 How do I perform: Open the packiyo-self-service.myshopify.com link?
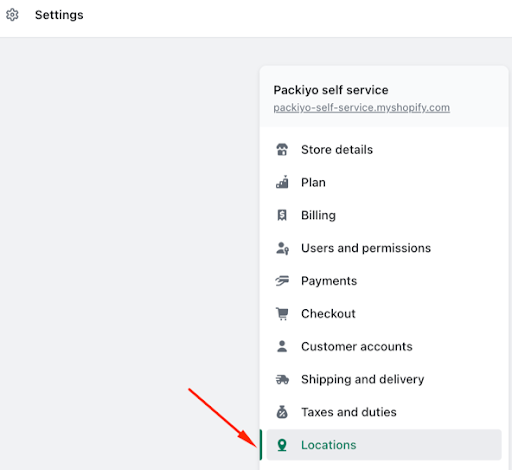362,108
